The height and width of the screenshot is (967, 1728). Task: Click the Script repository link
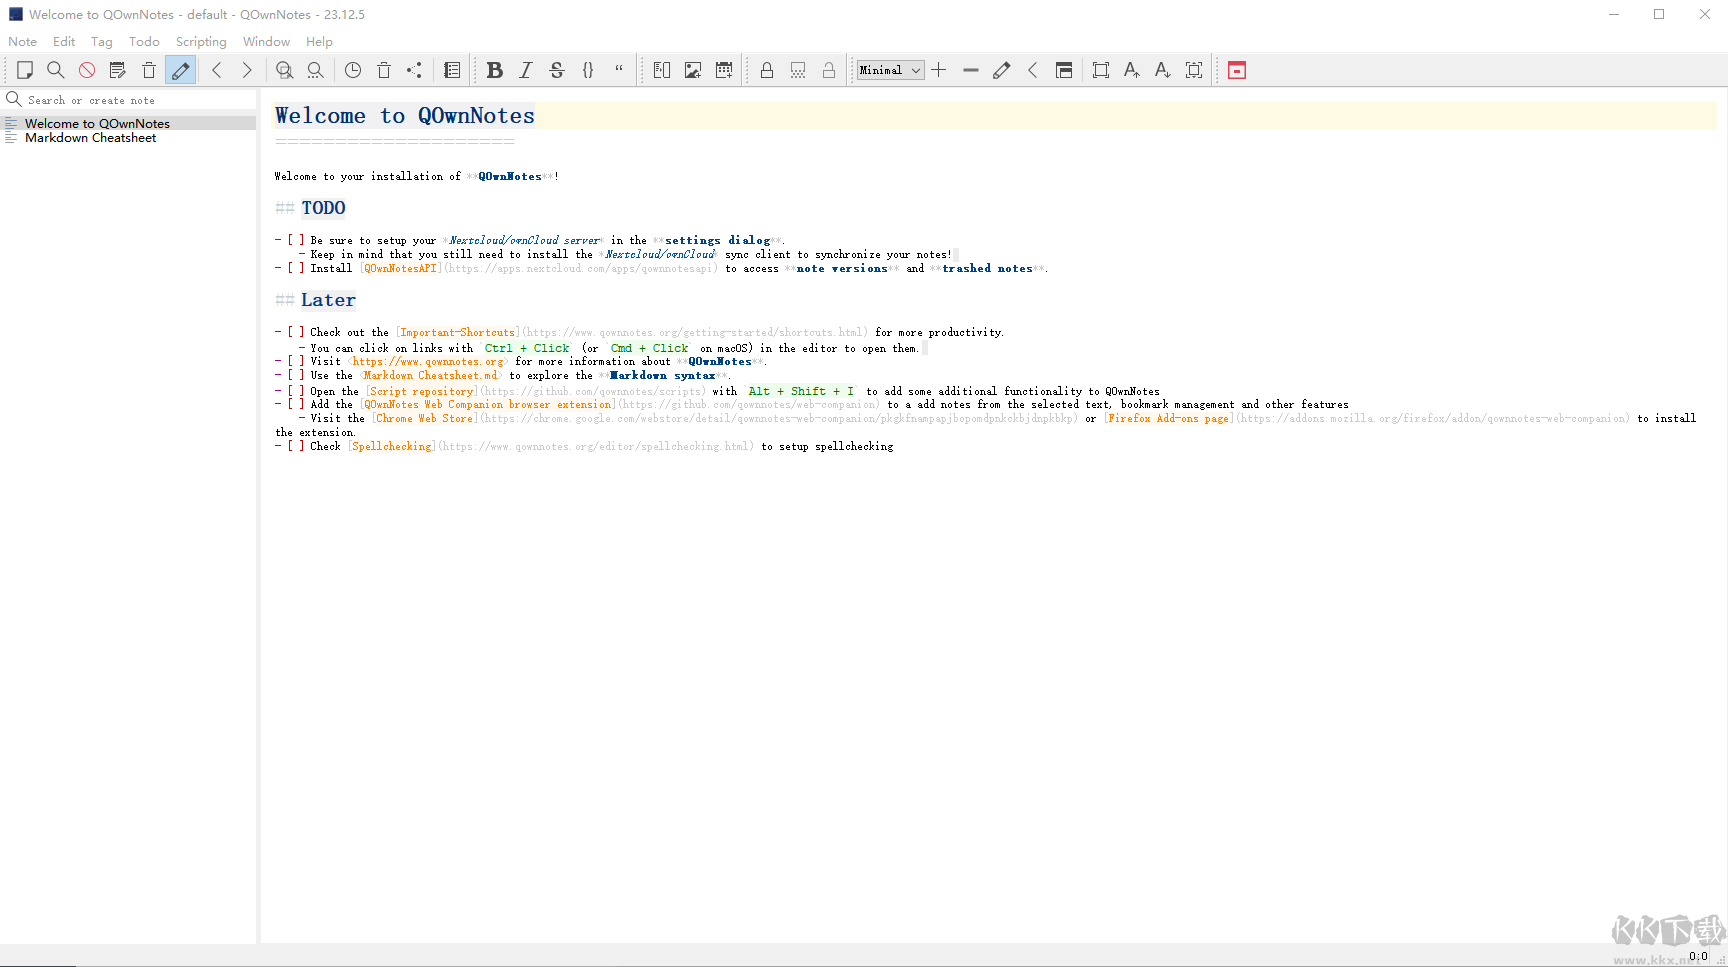[x=422, y=392]
